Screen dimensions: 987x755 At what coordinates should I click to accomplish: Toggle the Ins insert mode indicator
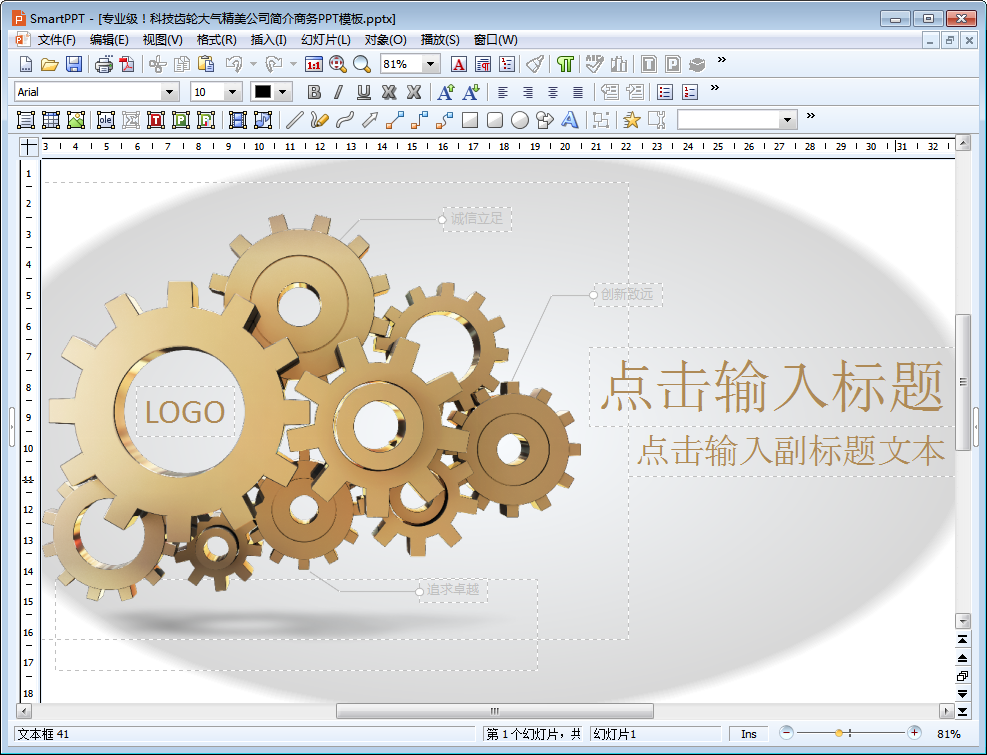click(x=748, y=734)
